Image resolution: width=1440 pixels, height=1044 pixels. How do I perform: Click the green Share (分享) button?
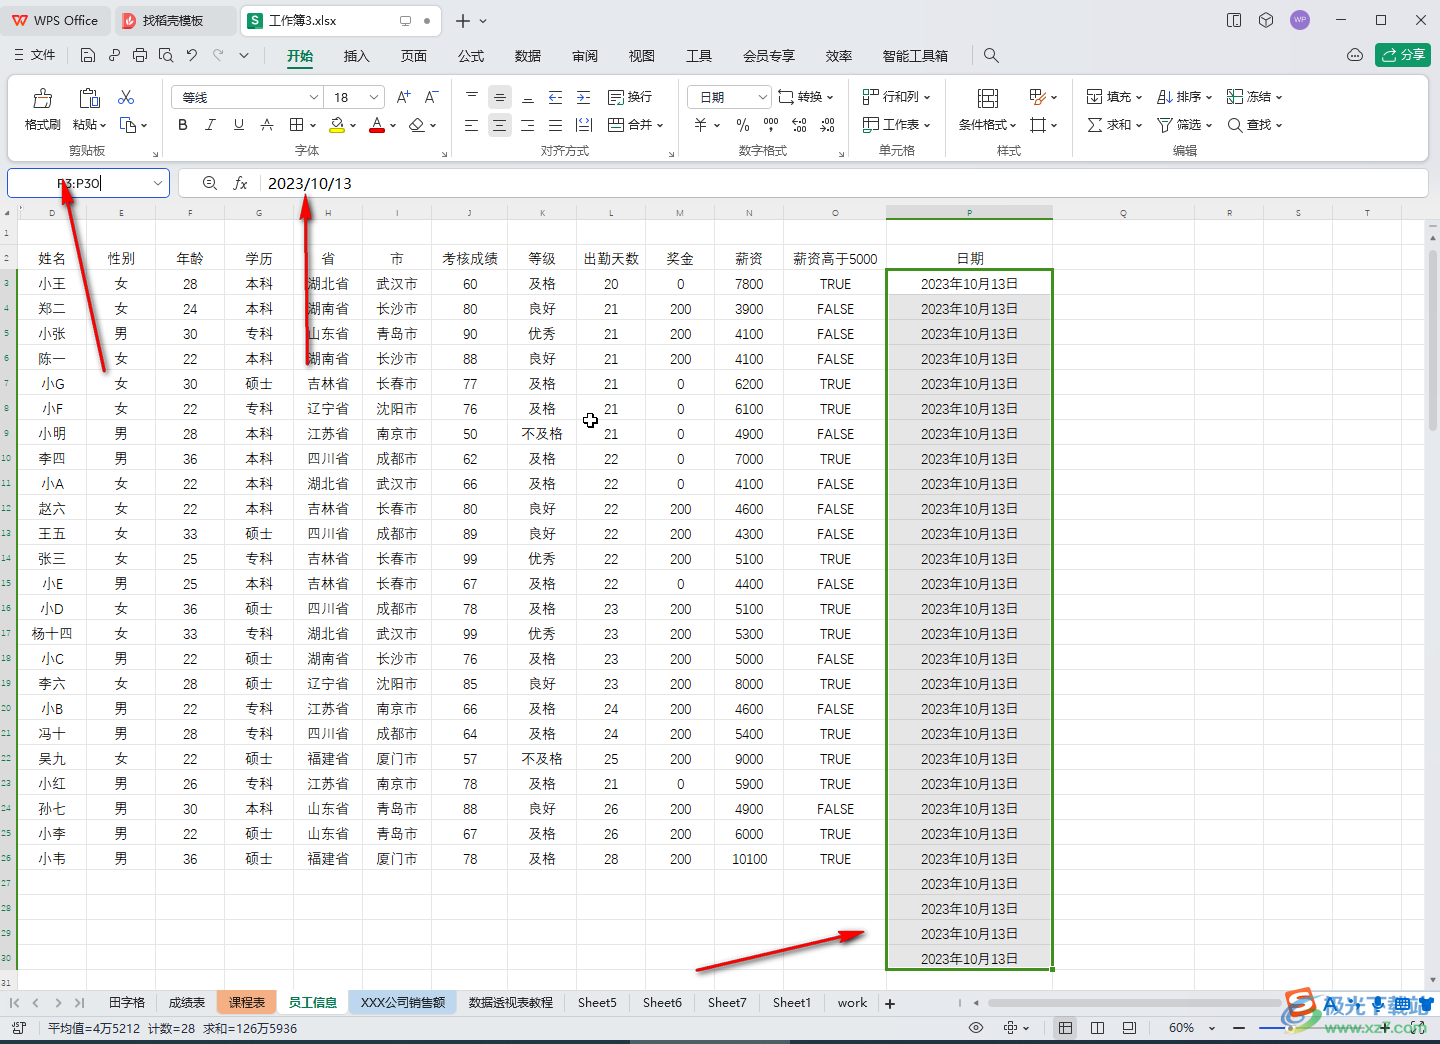pos(1403,55)
